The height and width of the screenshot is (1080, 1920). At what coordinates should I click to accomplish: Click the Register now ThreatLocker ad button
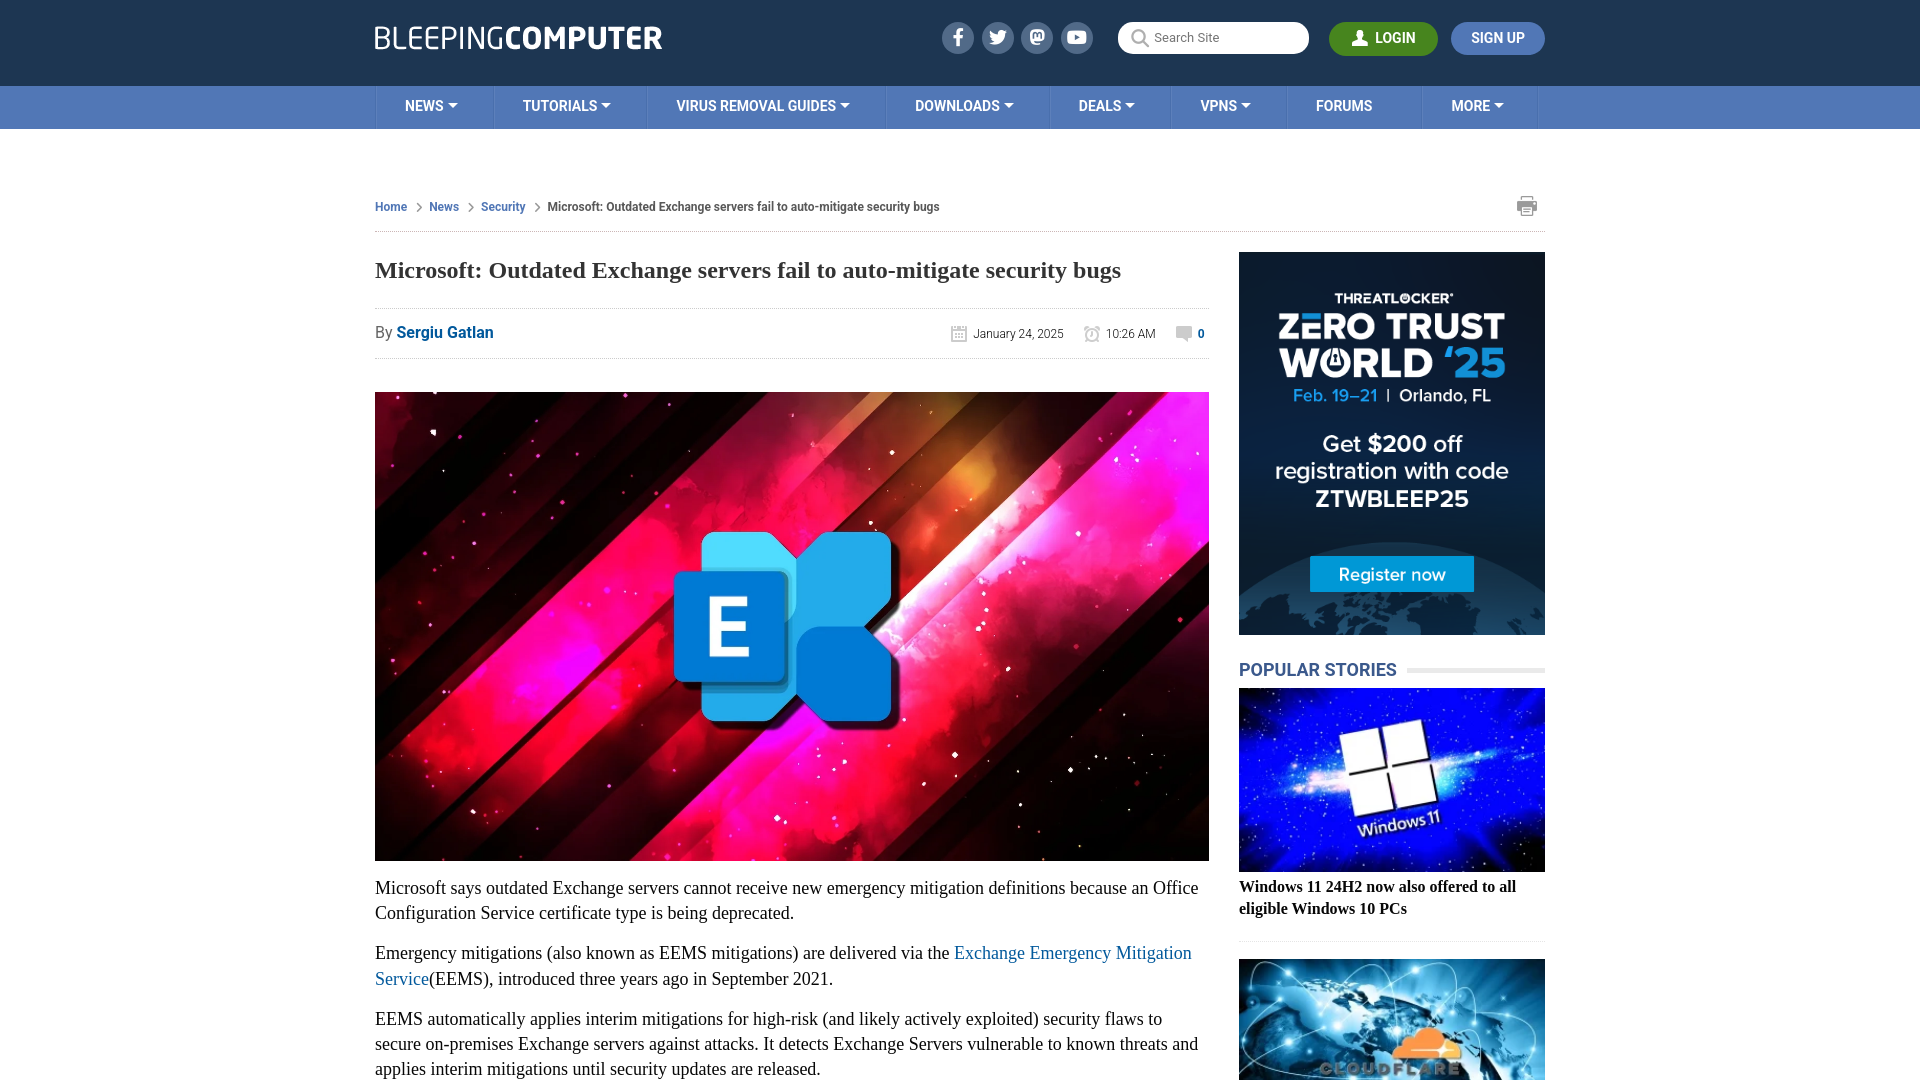(1391, 574)
